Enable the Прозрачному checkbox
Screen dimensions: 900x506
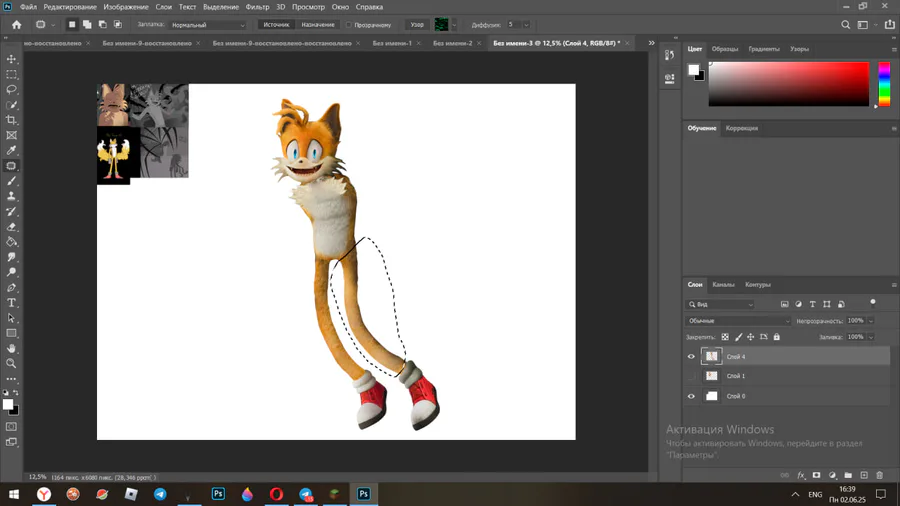[x=348, y=25]
